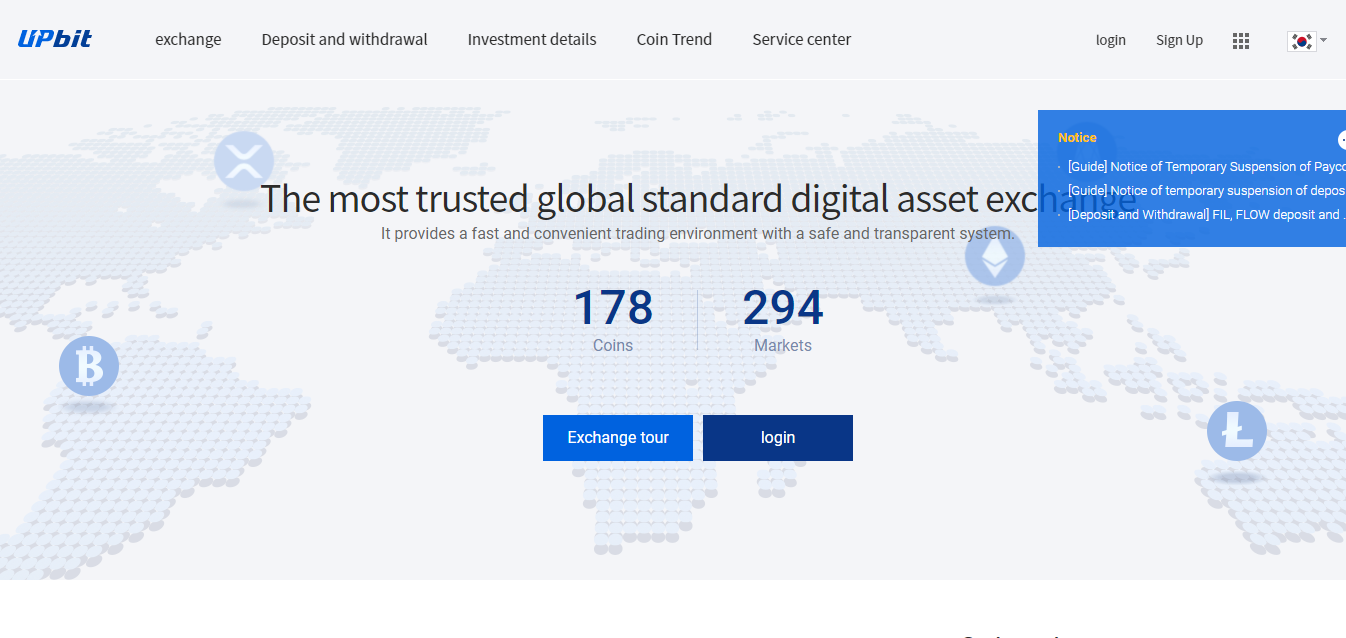Expand the language dropdown arrow
Screen dimensions: 1346x638
point(1324,41)
